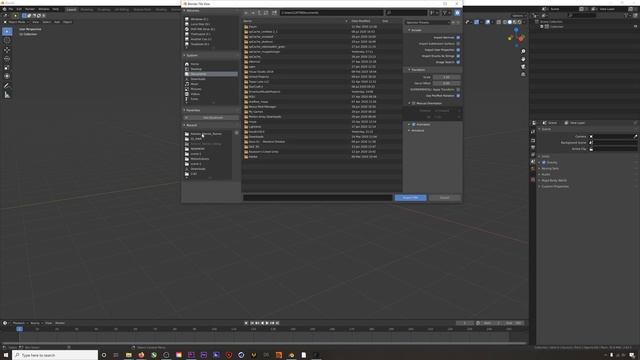Go back to previous folder in file view

[246, 13]
